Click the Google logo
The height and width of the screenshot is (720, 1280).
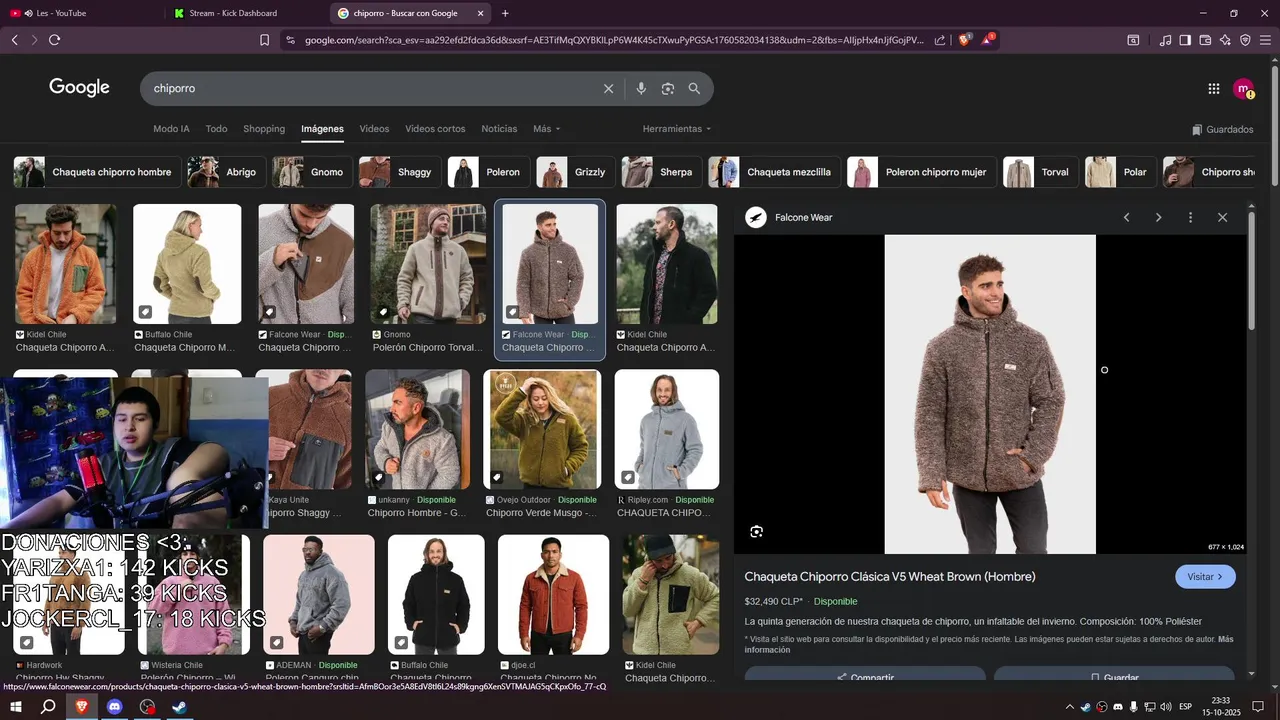(x=79, y=88)
